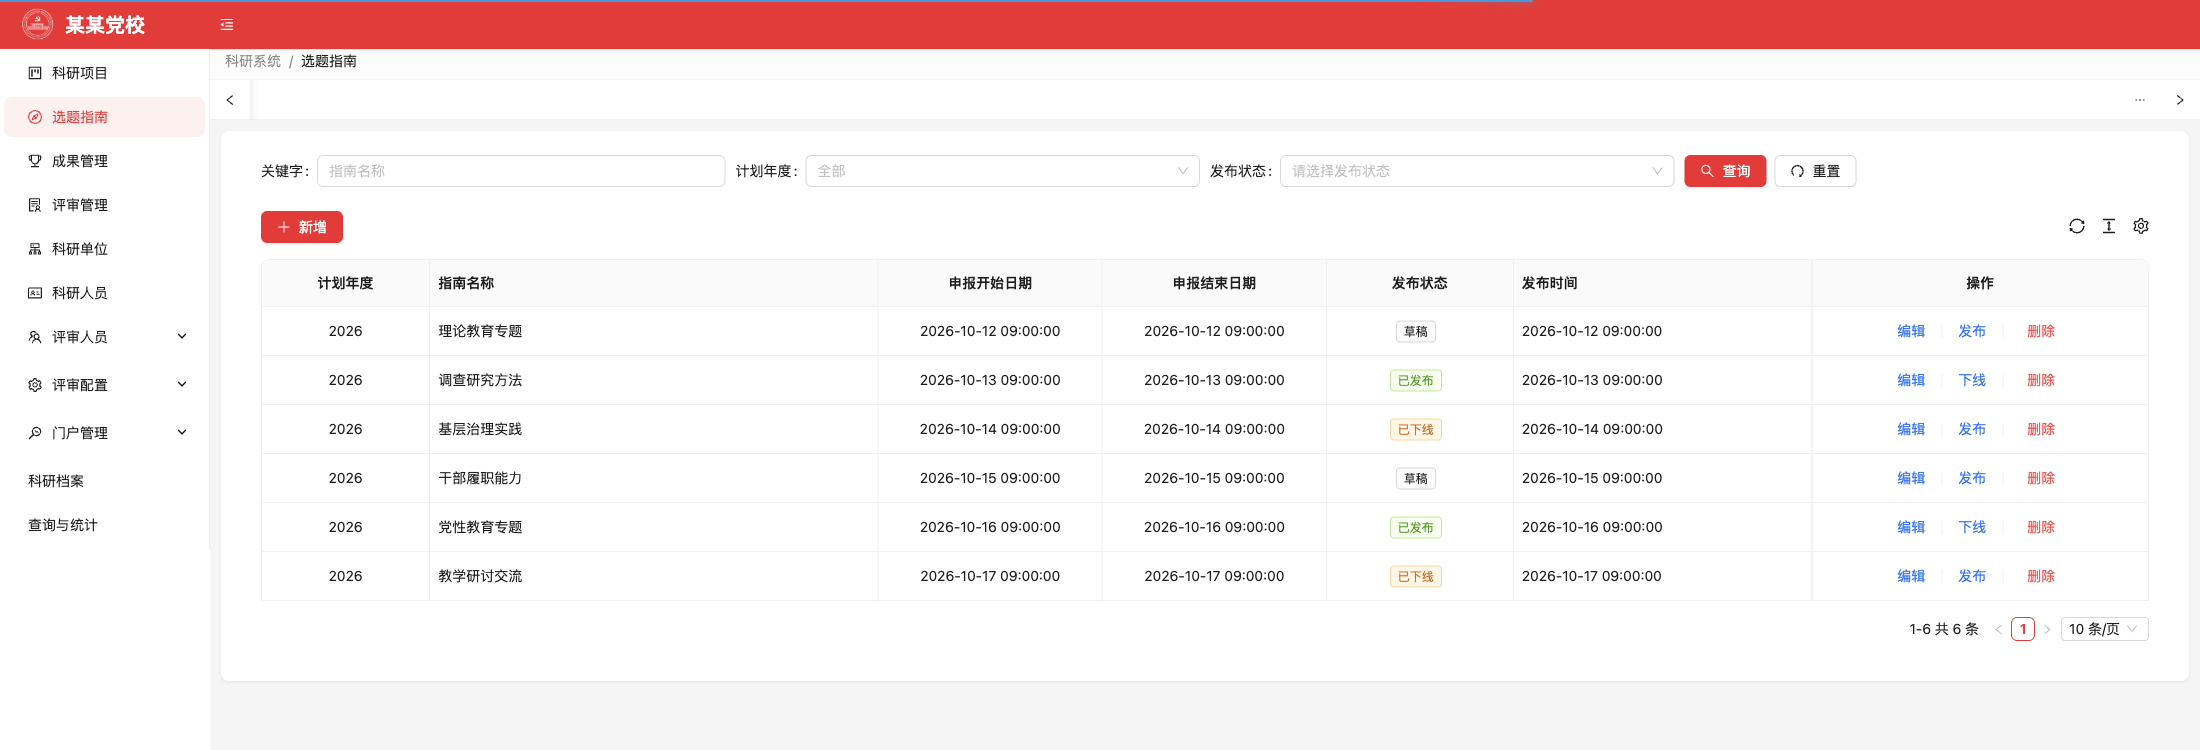Expand the 评审配置 submenu
The height and width of the screenshot is (750, 2200).
click(182, 384)
